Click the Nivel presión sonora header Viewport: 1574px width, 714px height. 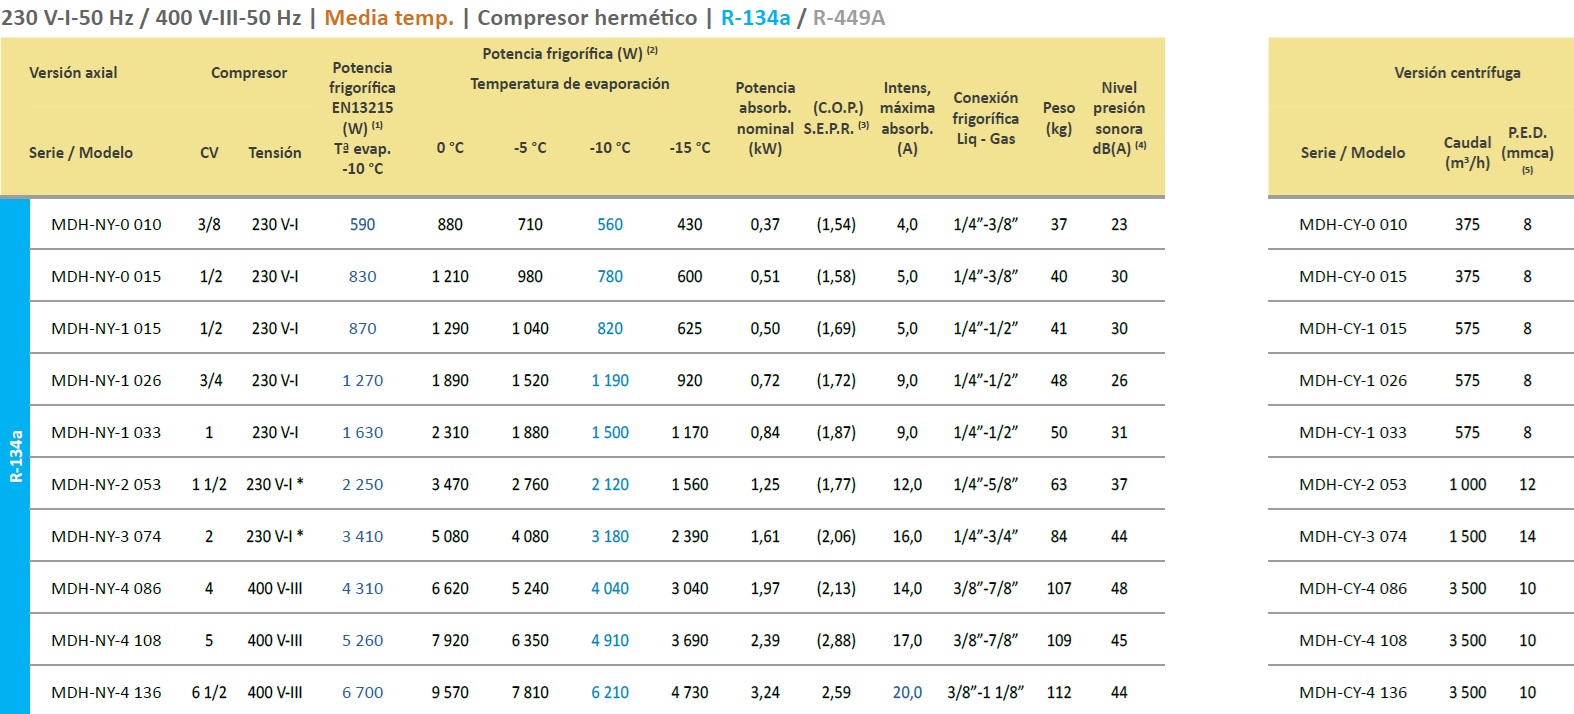click(1119, 118)
